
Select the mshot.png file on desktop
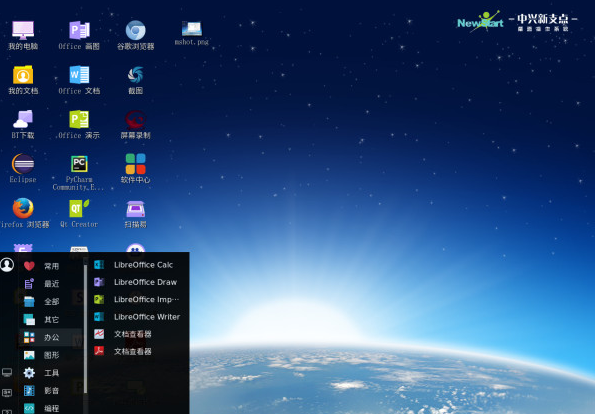[x=192, y=34]
